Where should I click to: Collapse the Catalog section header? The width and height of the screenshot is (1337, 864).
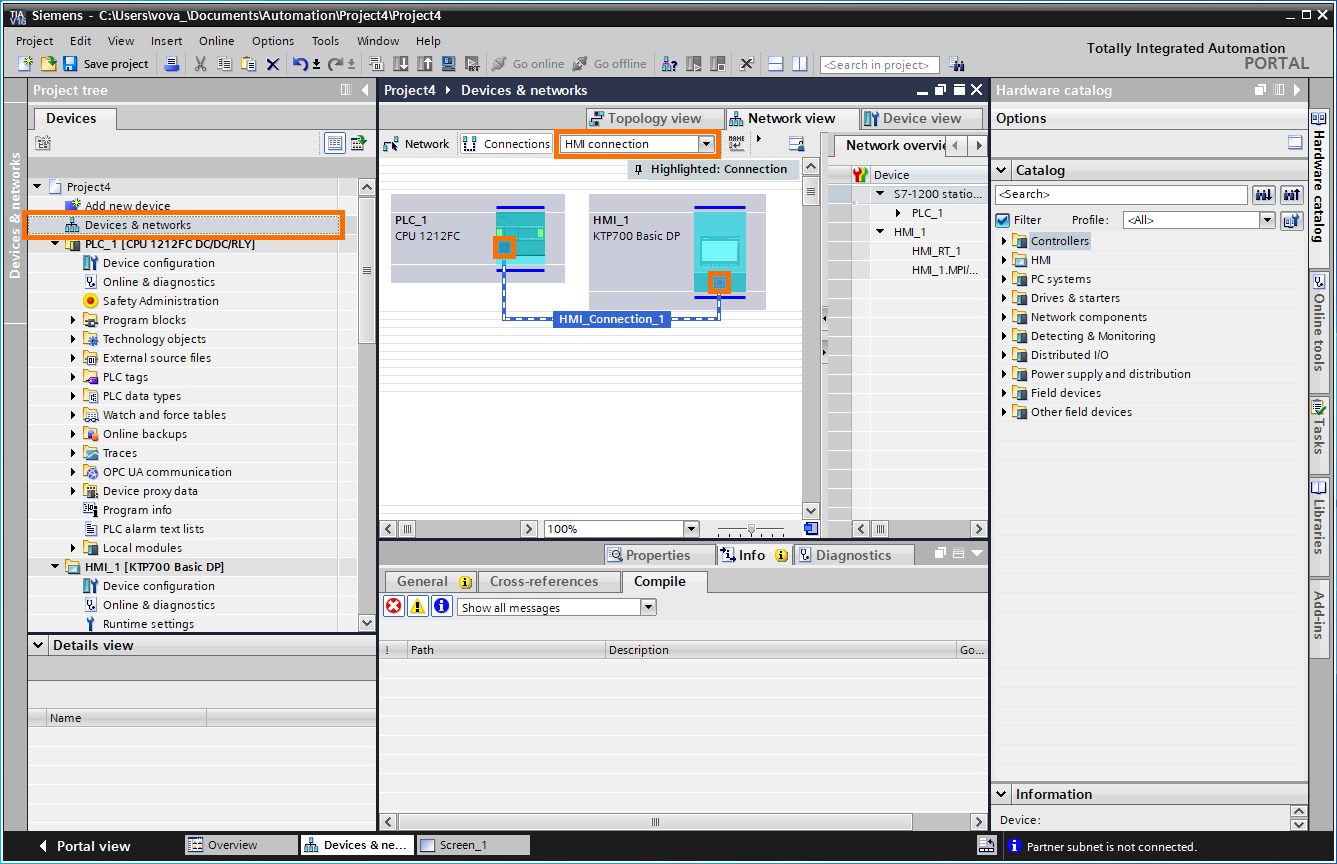point(1002,170)
